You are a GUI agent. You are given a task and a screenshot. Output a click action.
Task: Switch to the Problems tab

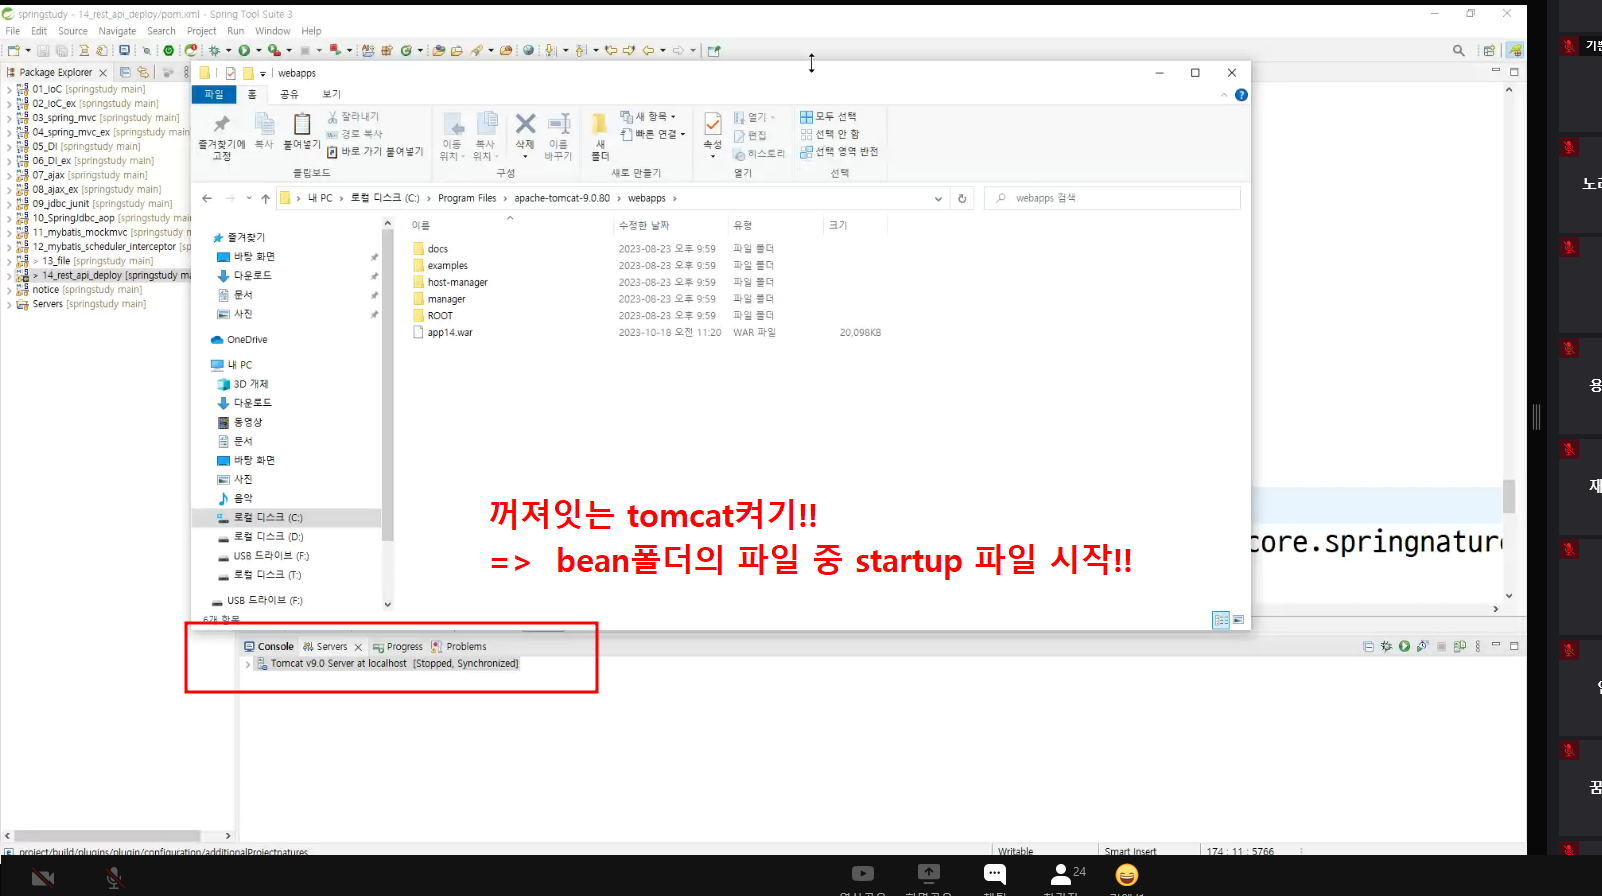(x=459, y=646)
